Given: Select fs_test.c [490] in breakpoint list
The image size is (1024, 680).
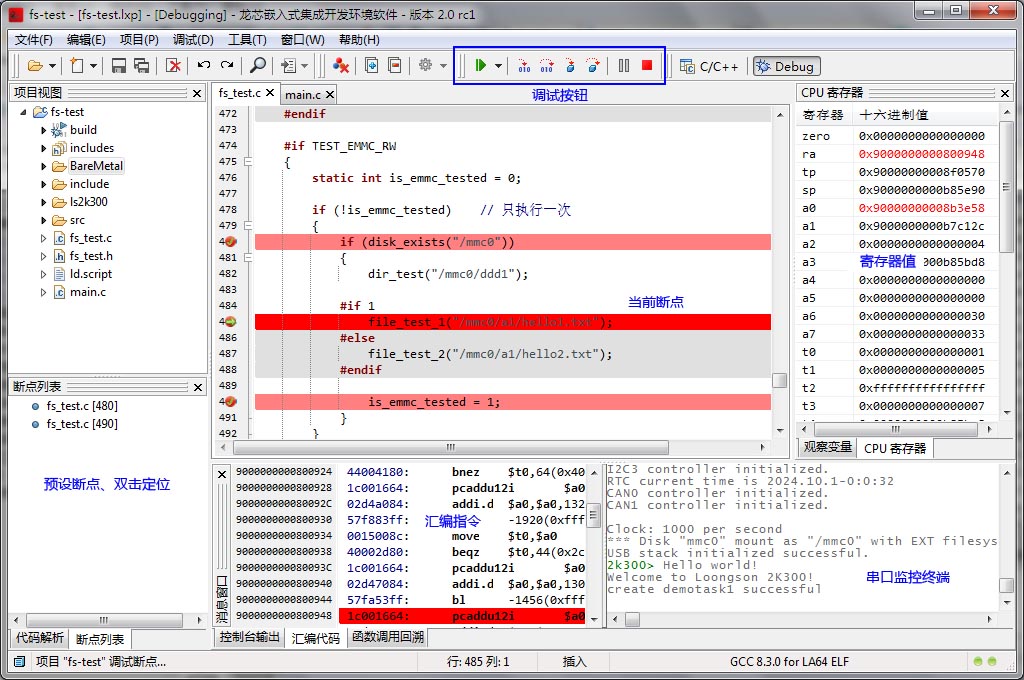Looking at the screenshot, I should (x=81, y=424).
